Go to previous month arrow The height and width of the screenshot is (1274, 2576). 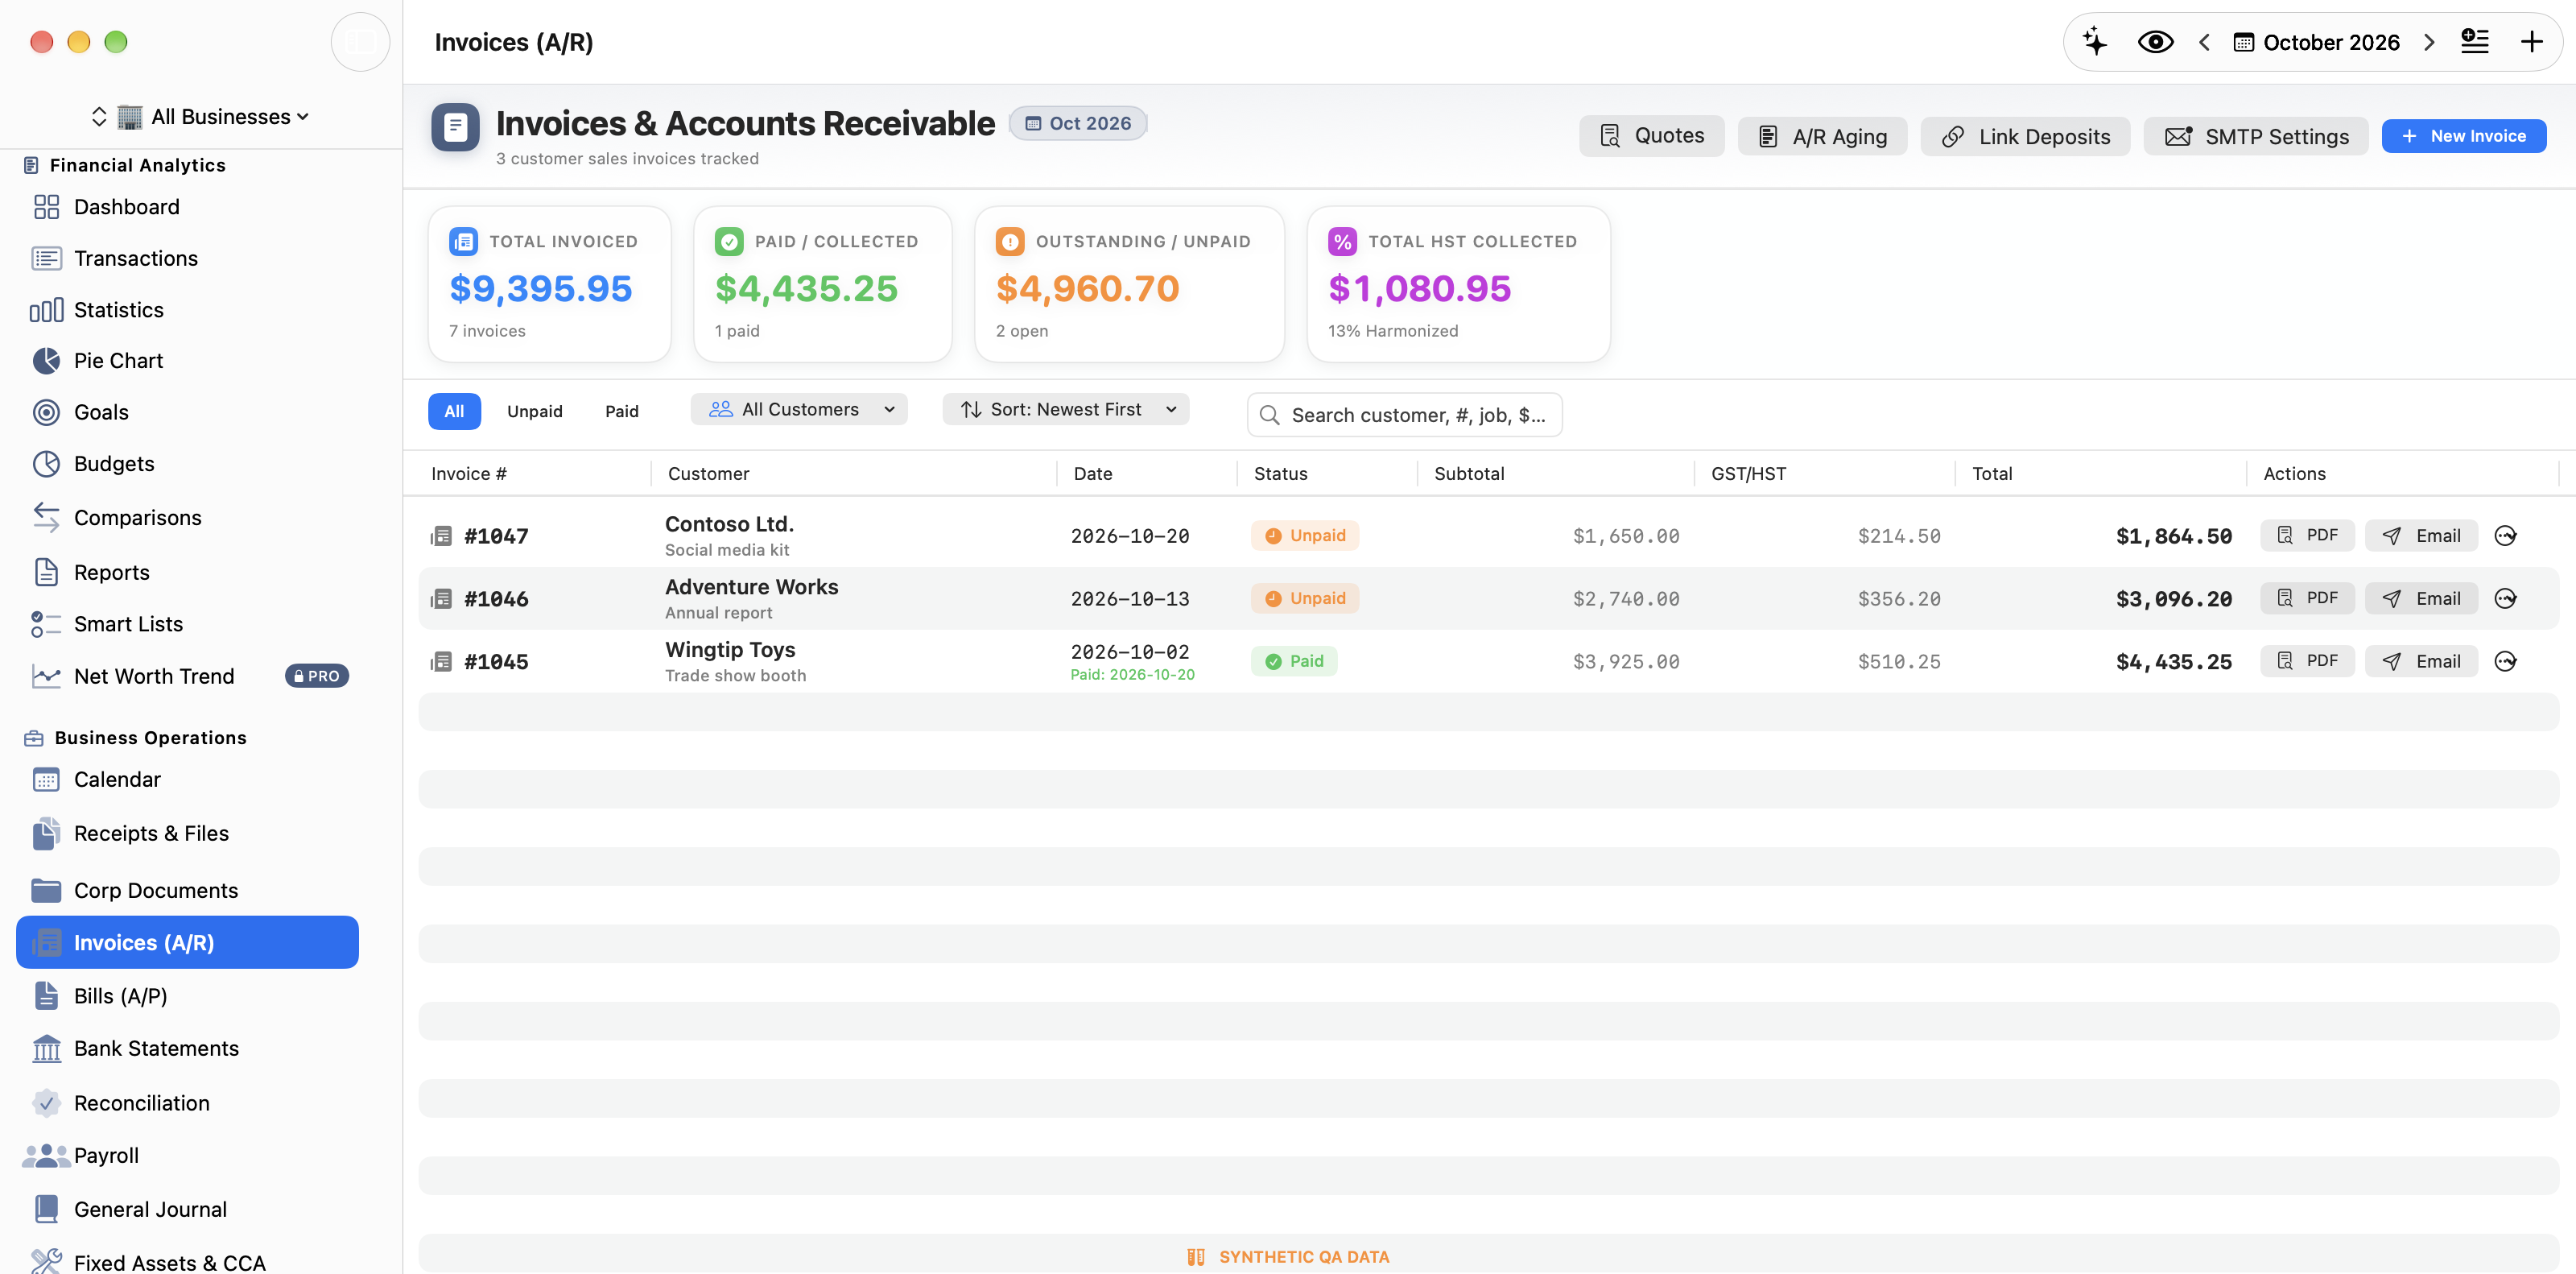[2204, 42]
